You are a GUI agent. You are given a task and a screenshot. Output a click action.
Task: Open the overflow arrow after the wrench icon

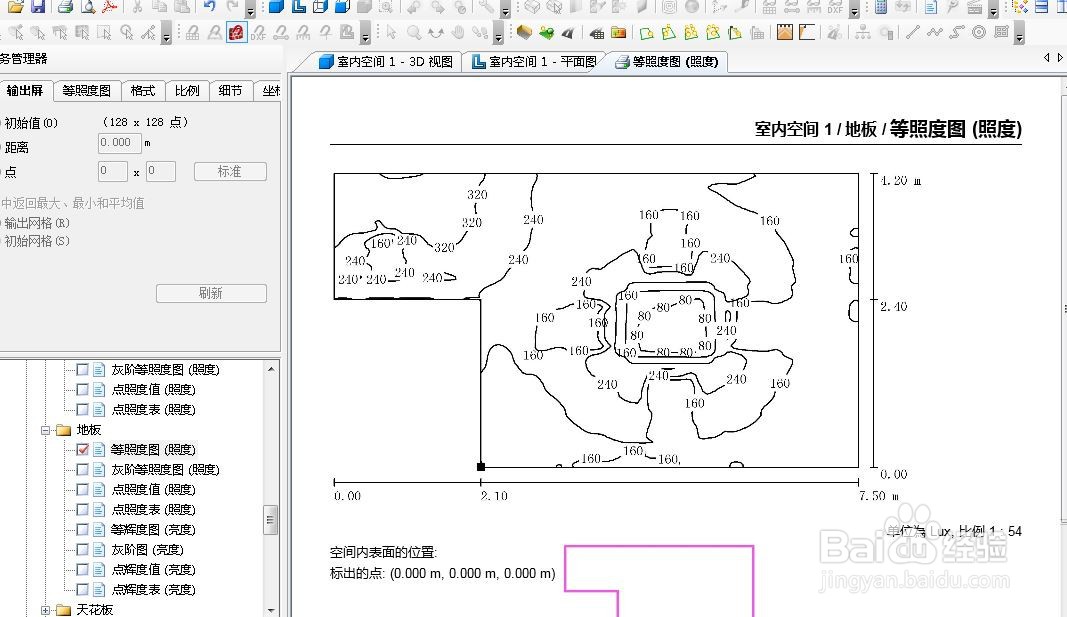(504, 11)
